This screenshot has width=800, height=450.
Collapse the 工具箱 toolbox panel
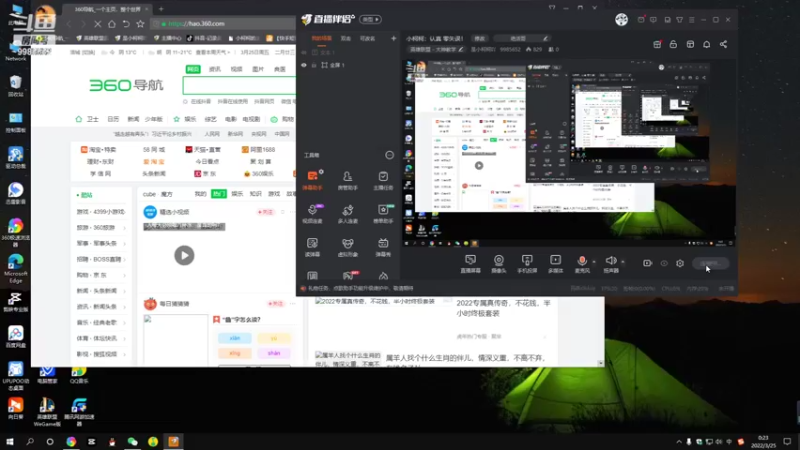(389, 155)
